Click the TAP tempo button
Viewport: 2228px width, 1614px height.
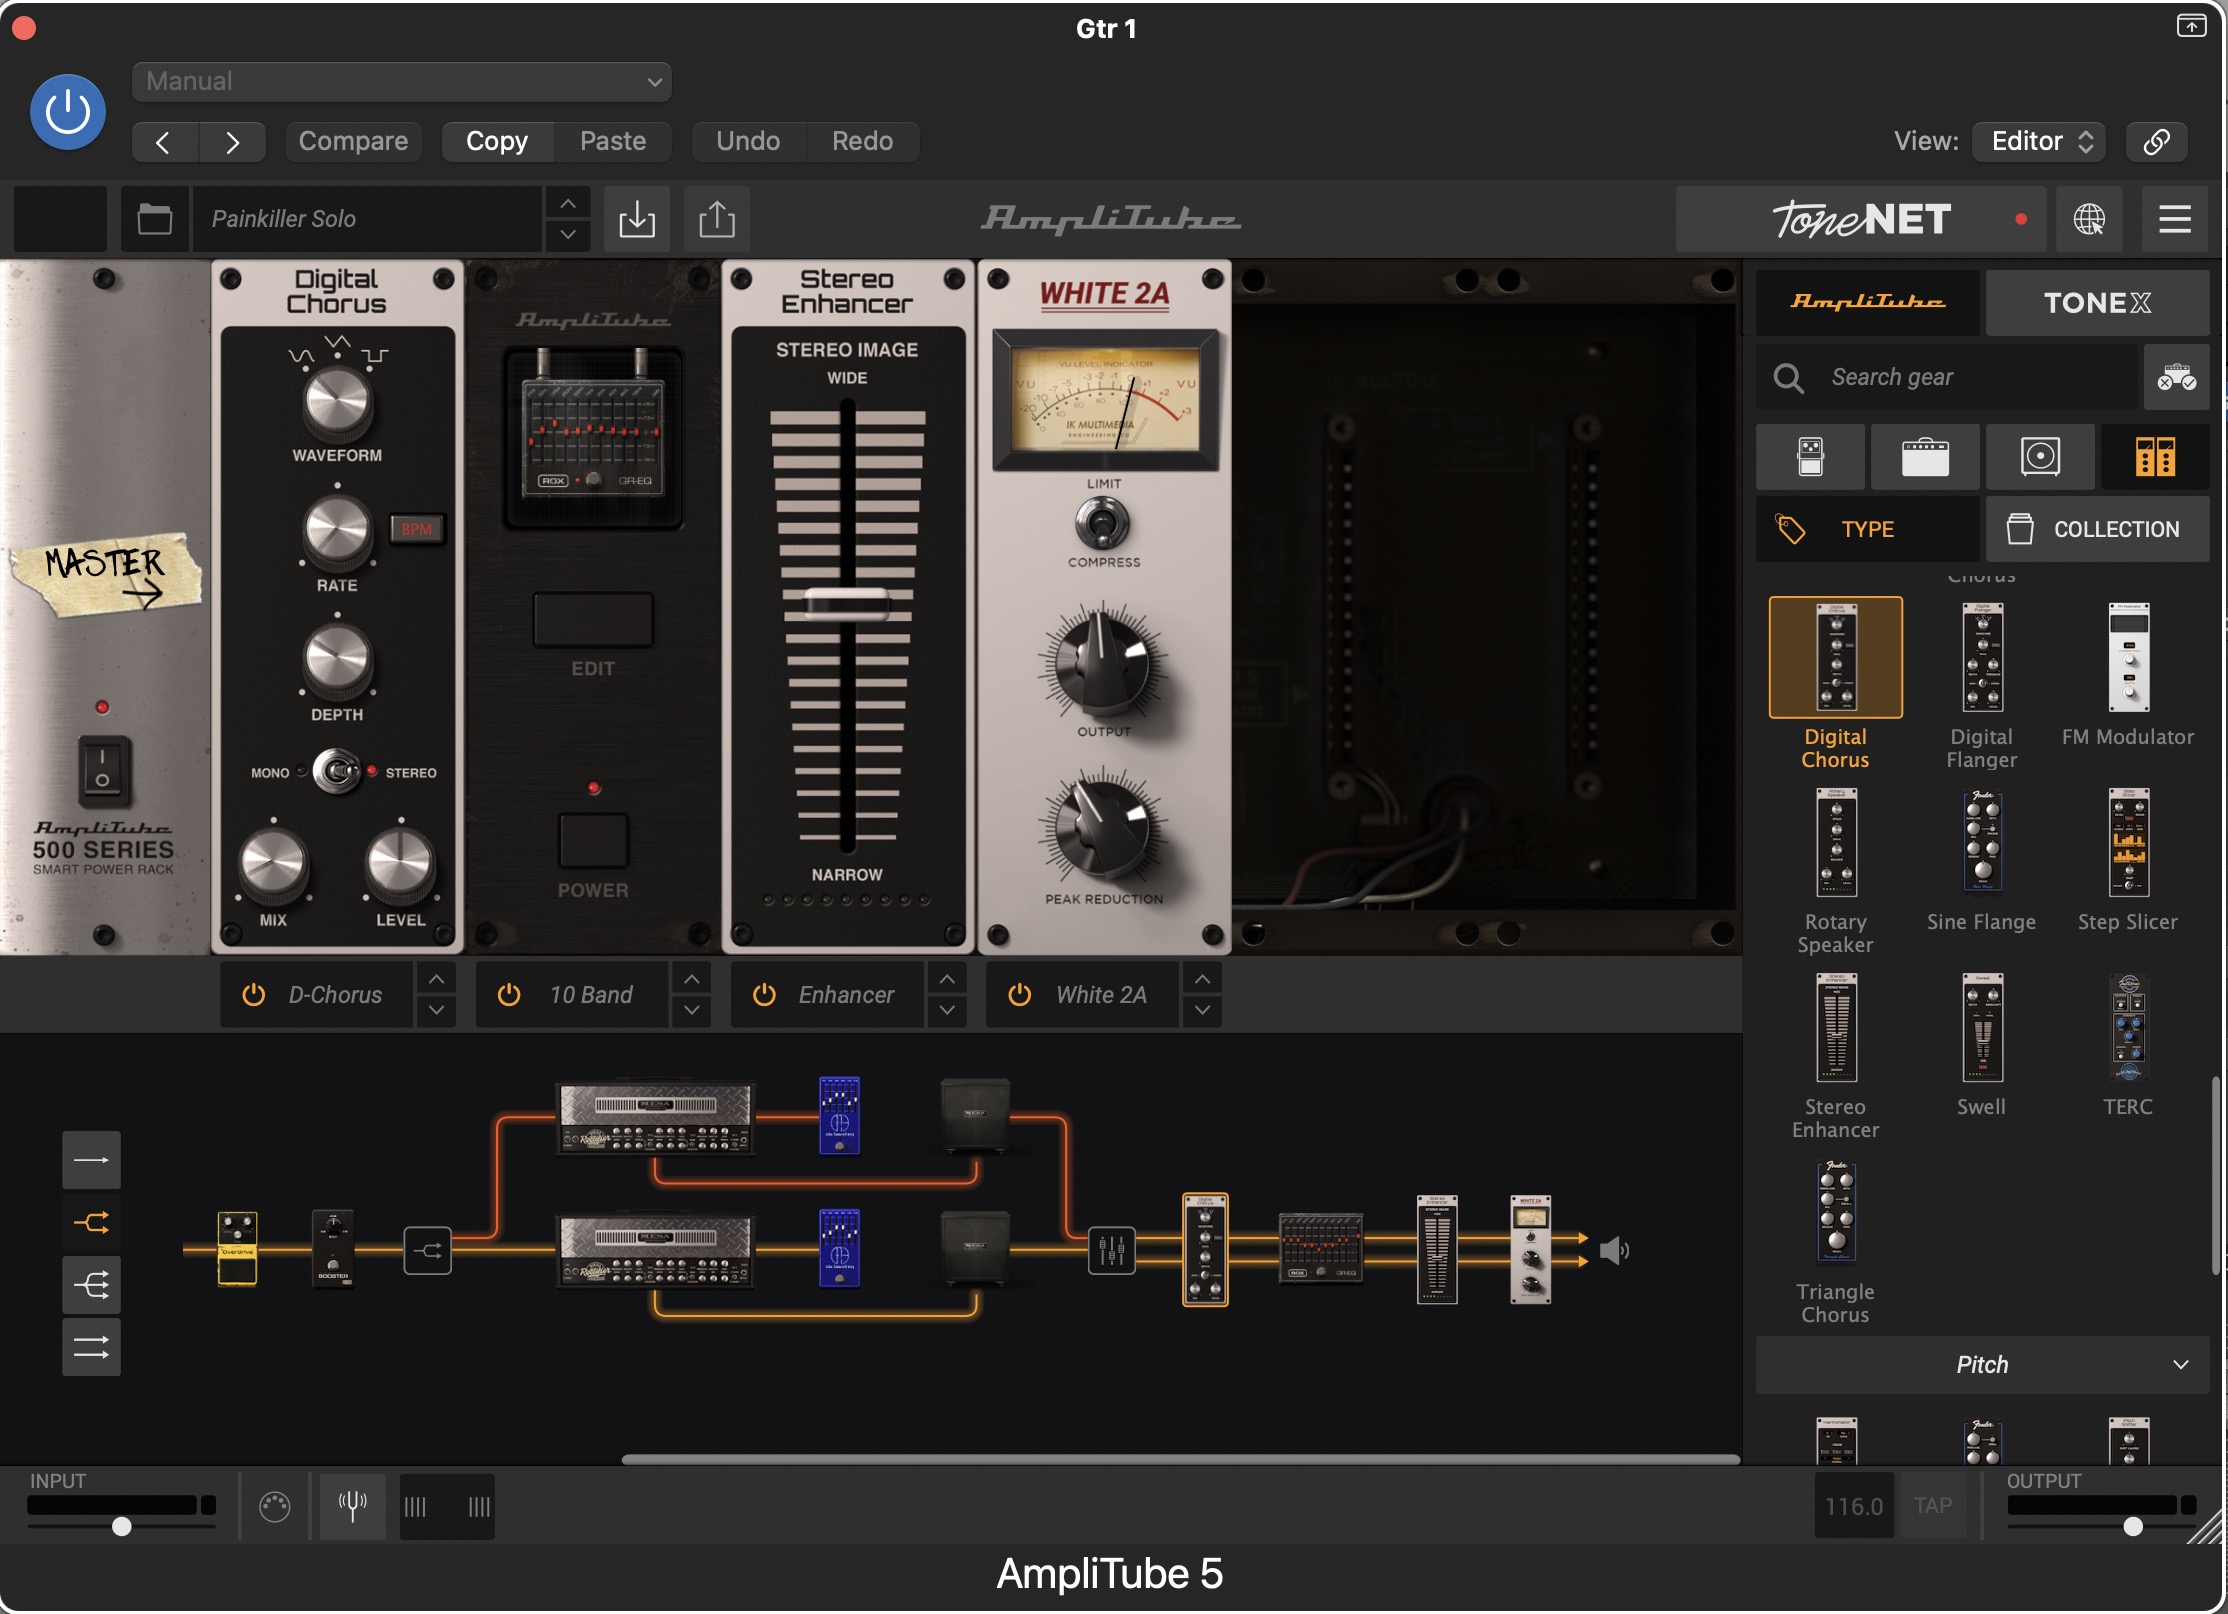(1932, 1505)
